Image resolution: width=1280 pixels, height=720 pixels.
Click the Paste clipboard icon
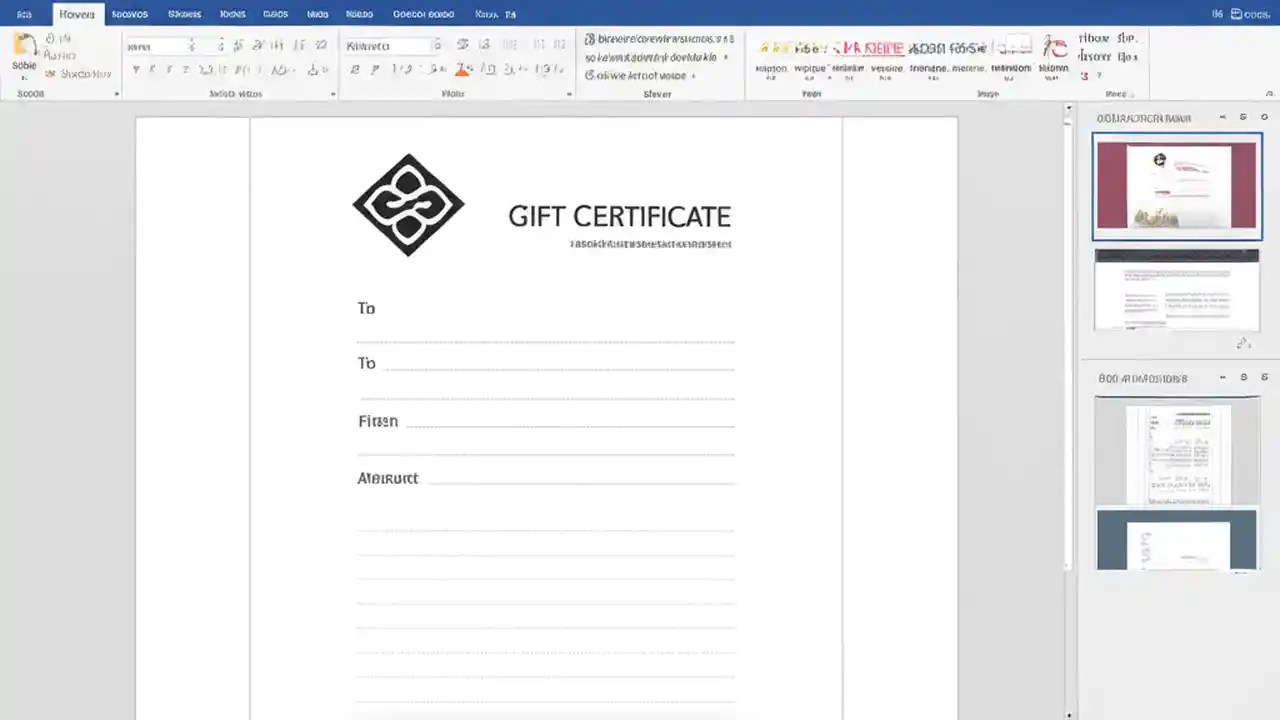tap(22, 48)
